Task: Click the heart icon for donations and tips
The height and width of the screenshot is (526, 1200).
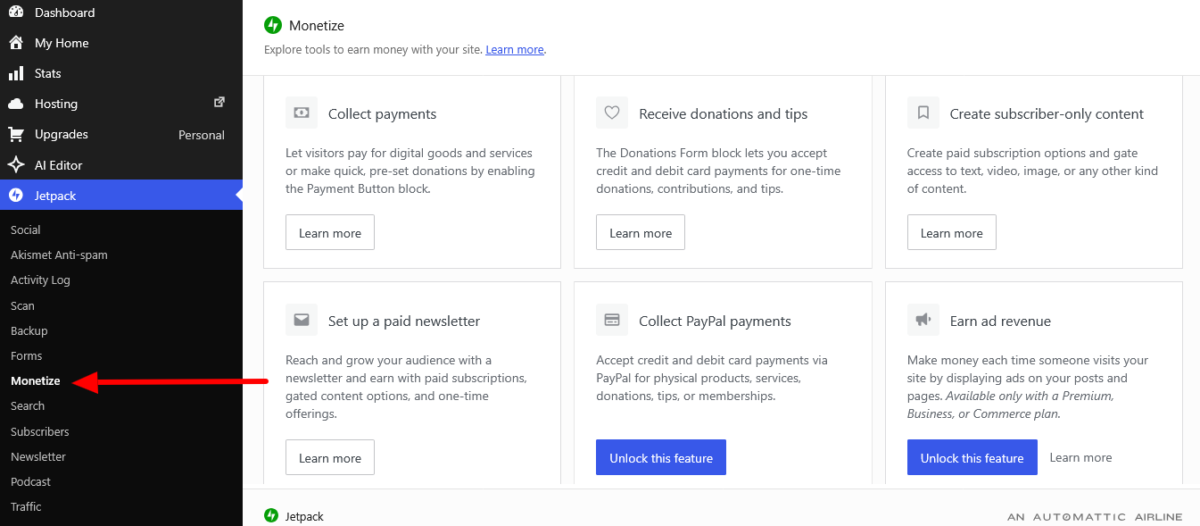Action: point(612,113)
